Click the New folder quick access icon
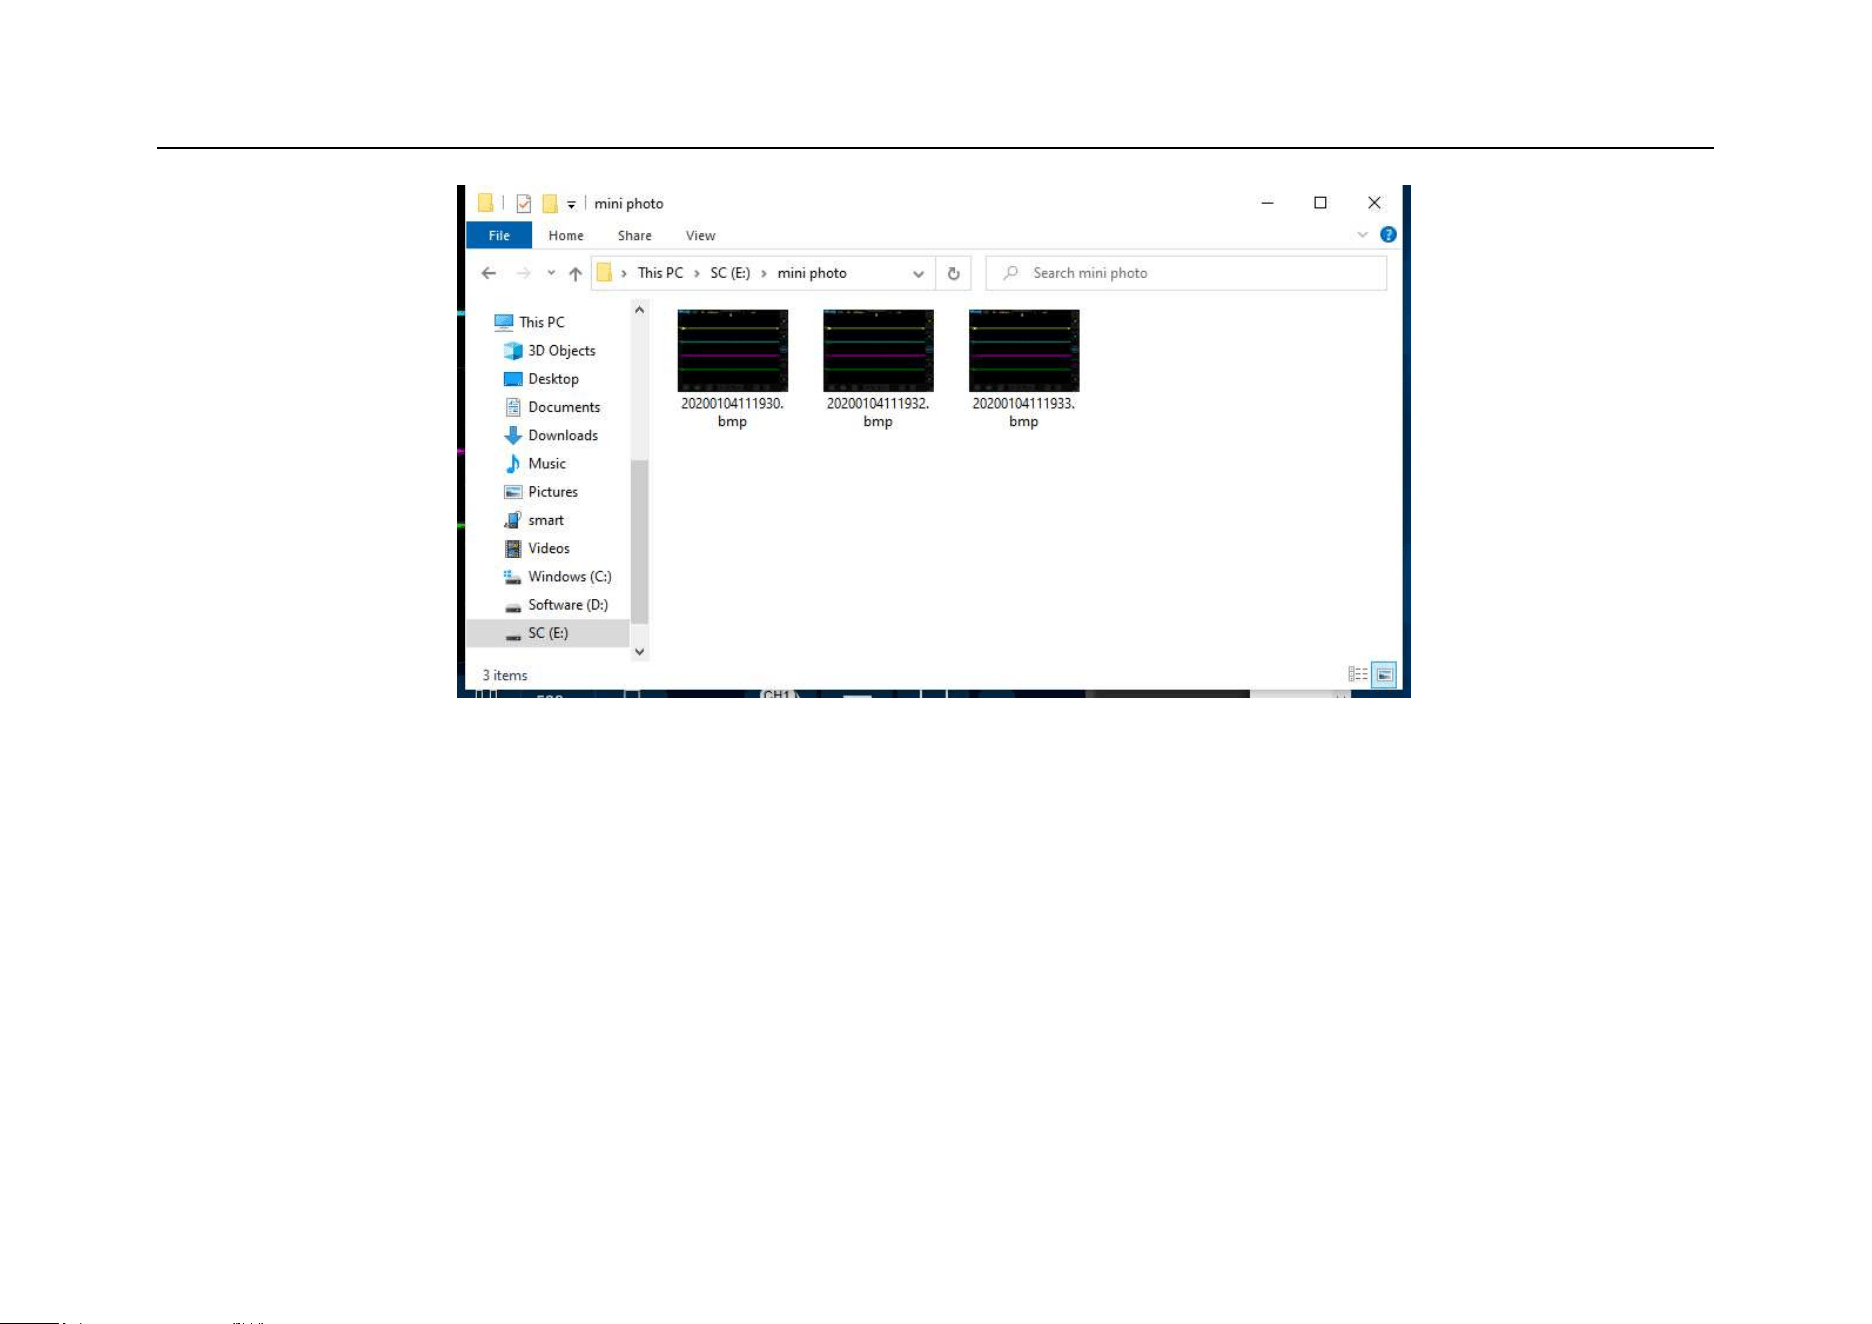This screenshot has height=1324, width=1872. click(549, 203)
